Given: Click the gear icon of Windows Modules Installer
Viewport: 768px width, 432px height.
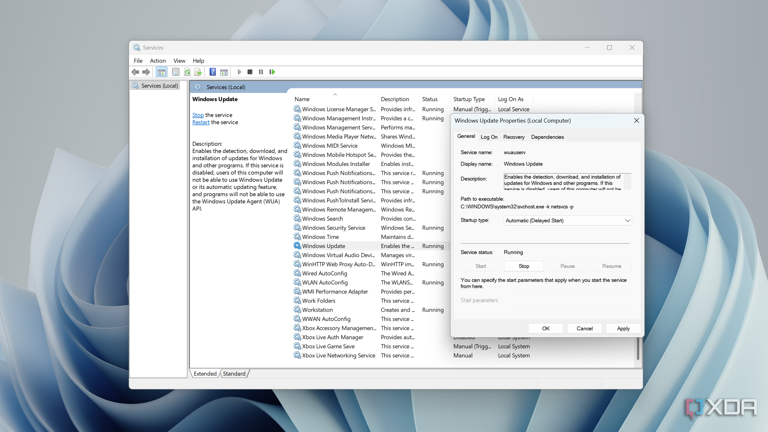Looking at the screenshot, I should pyautogui.click(x=297, y=164).
